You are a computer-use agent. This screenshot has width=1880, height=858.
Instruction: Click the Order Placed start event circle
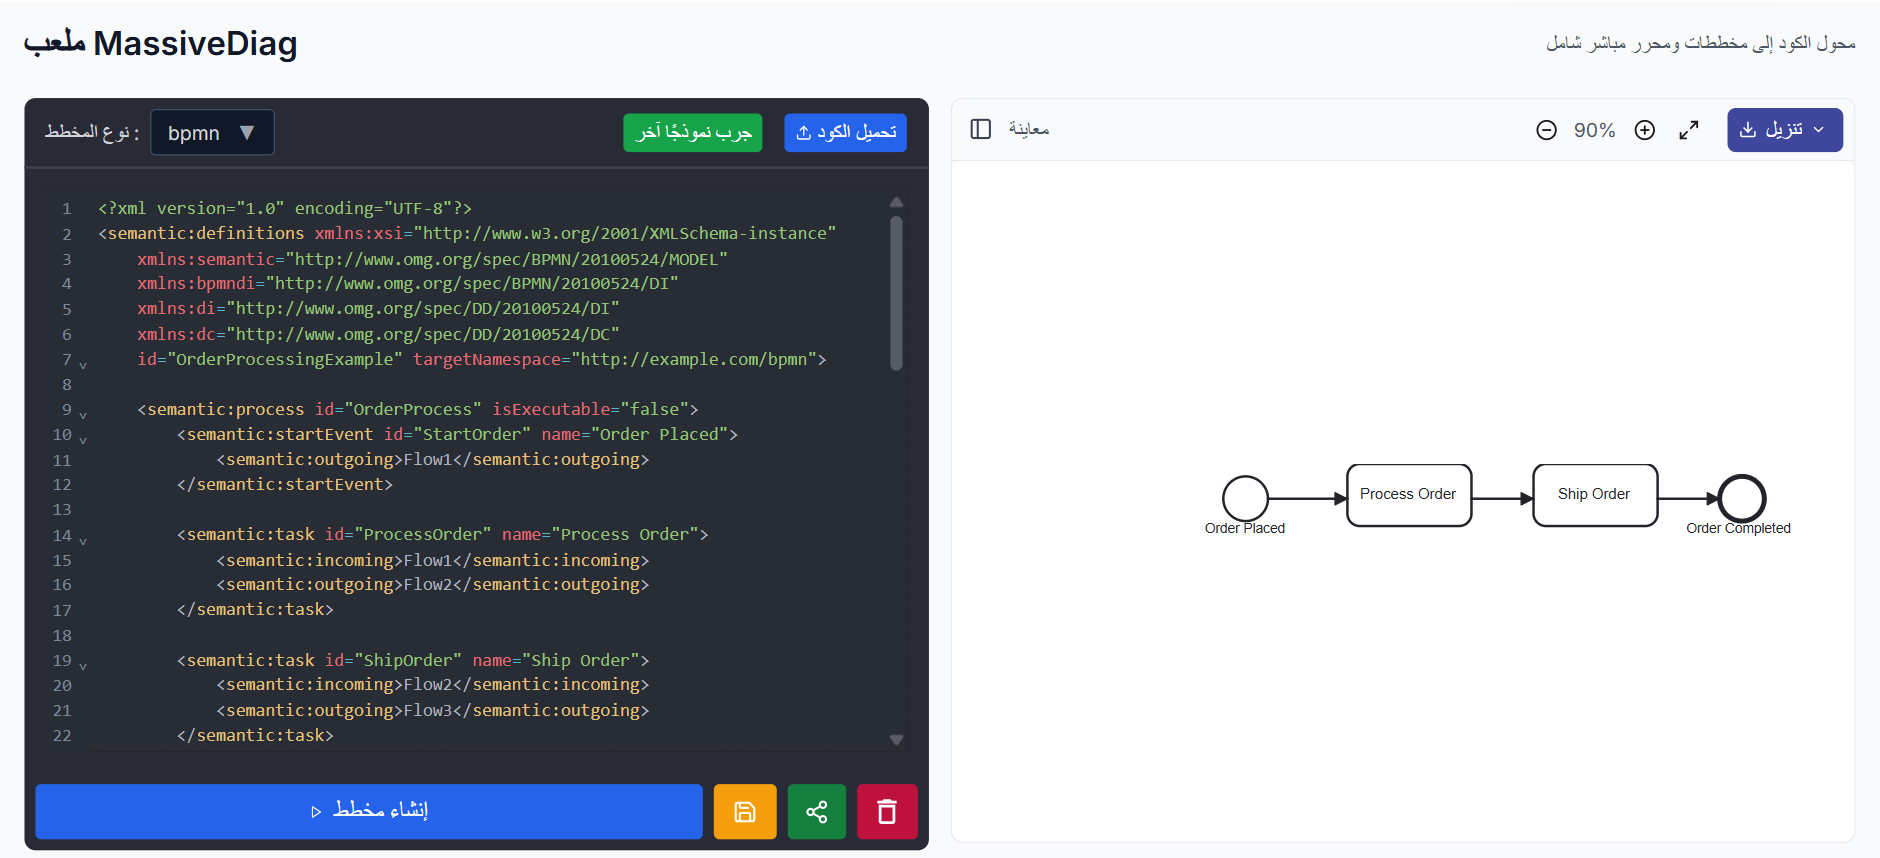point(1245,498)
